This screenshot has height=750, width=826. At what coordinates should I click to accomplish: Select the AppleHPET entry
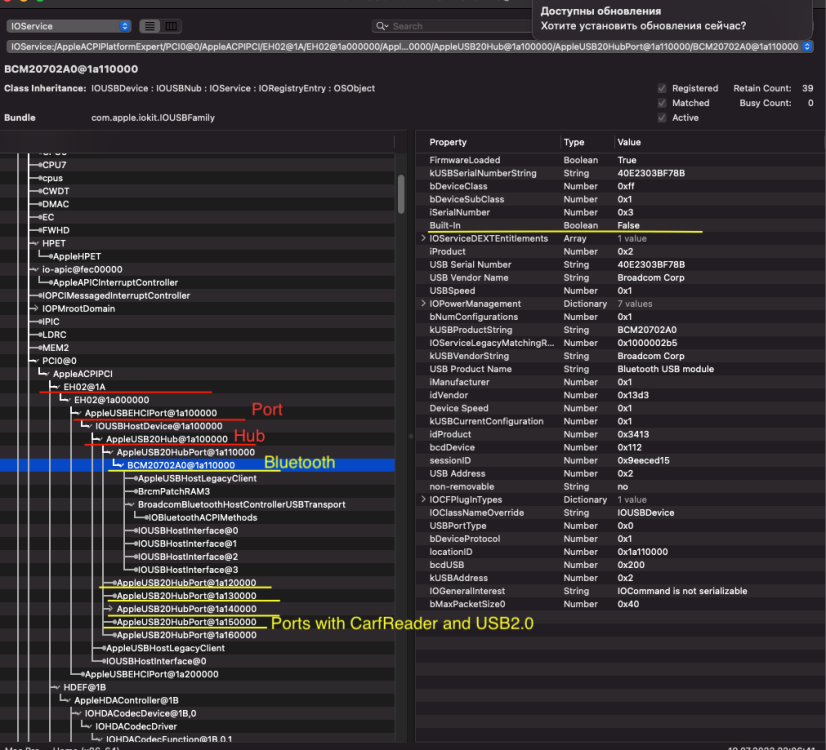coord(77,256)
